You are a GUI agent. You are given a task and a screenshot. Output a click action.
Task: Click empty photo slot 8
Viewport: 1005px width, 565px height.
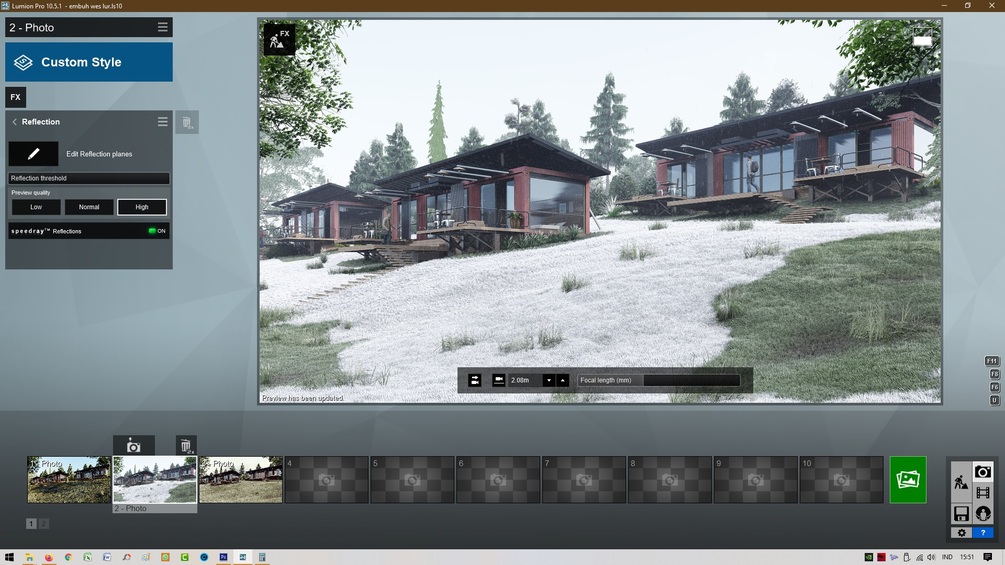670,479
